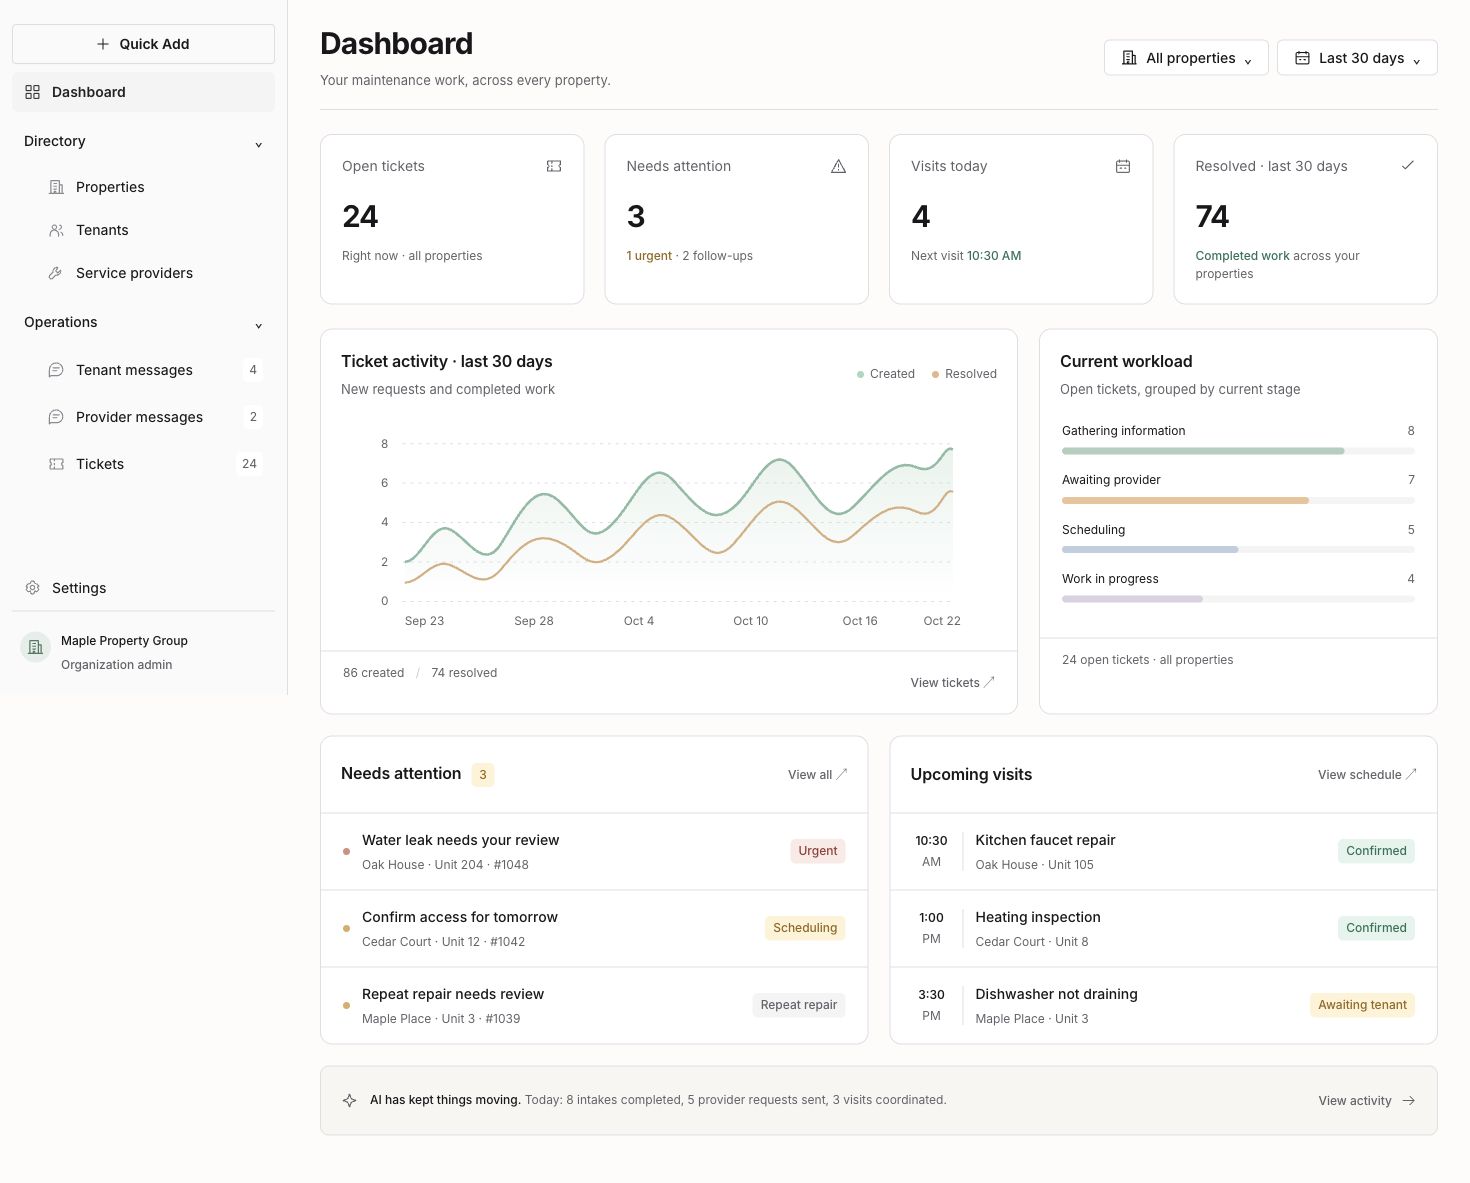The image size is (1470, 1183).
Task: Click the Dashboard grid icon in sidebar
Action: pos(32,92)
